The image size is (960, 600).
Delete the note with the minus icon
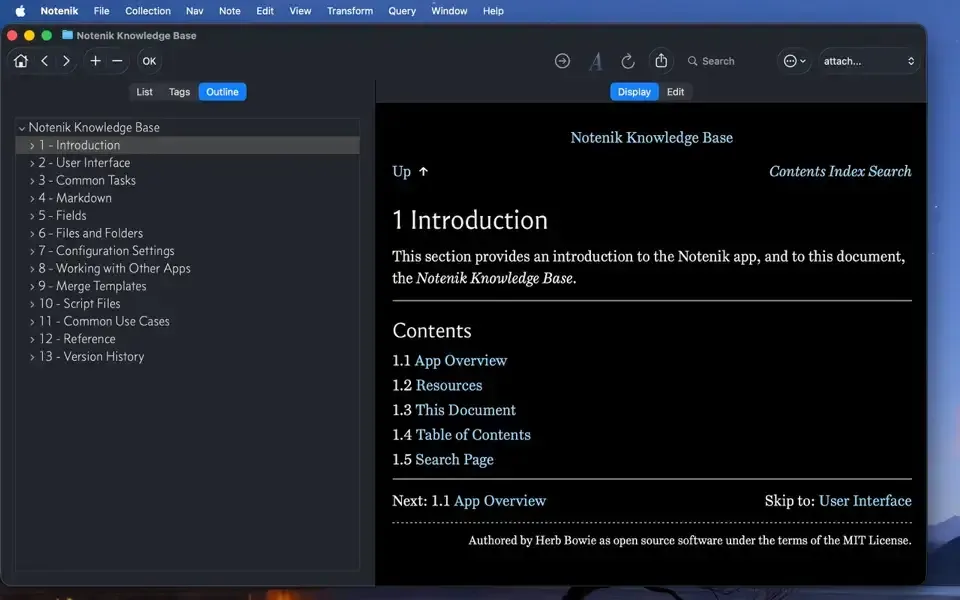click(117, 61)
